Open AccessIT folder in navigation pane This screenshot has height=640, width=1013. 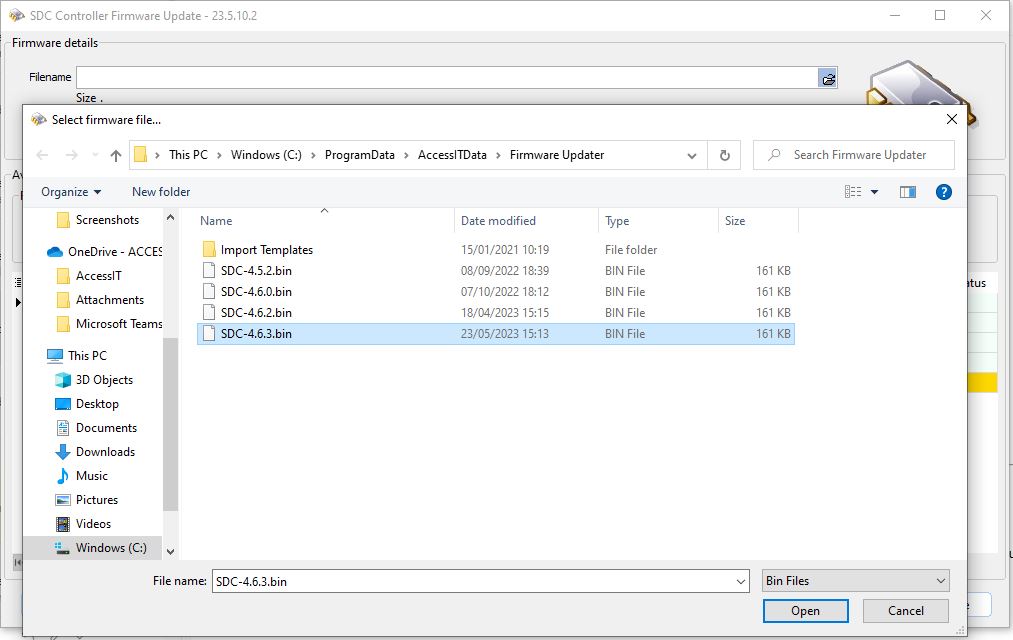click(98, 276)
